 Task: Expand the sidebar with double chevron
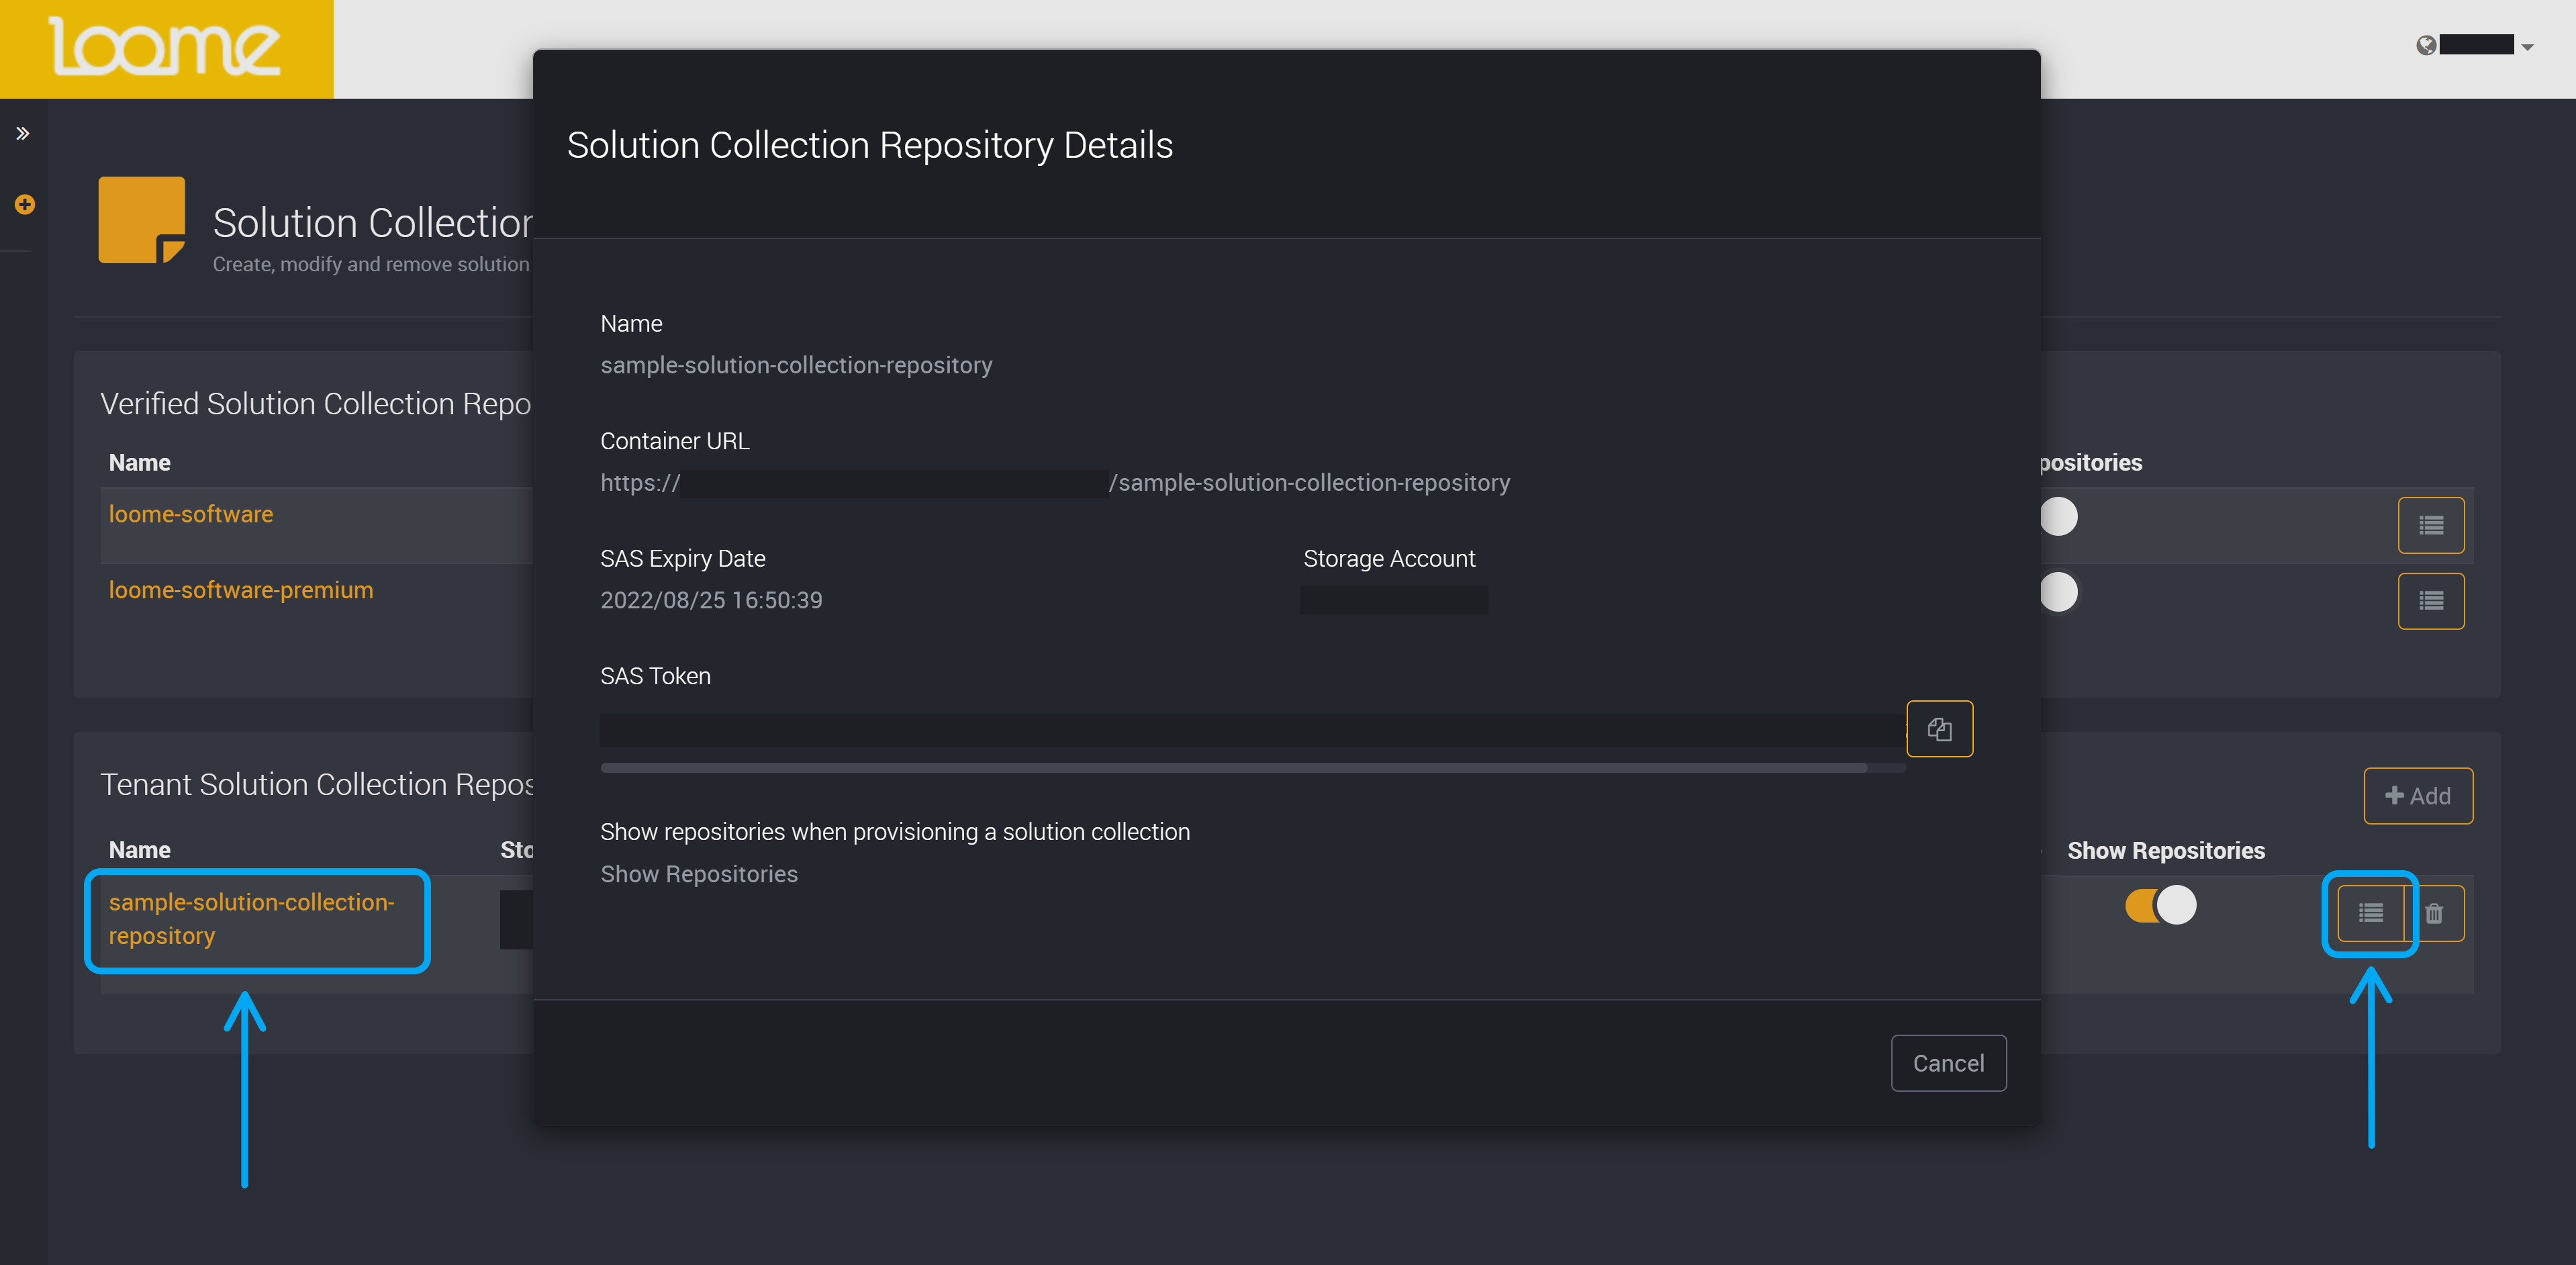coord(23,133)
